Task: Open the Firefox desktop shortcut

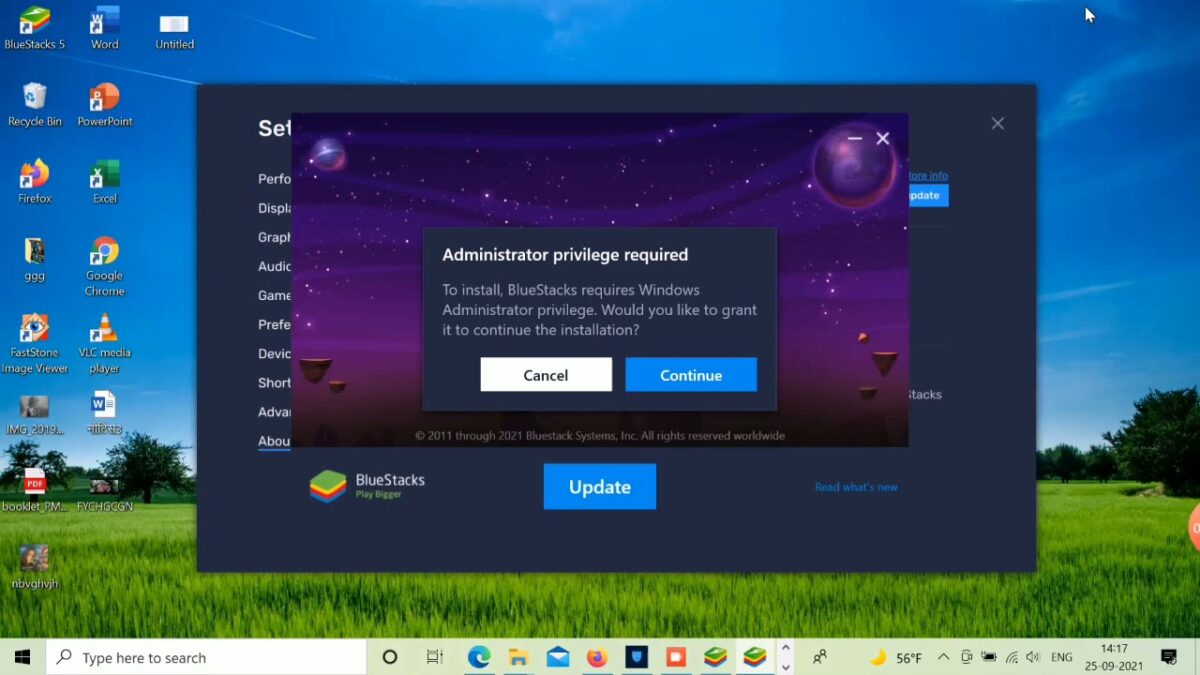Action: click(x=34, y=182)
